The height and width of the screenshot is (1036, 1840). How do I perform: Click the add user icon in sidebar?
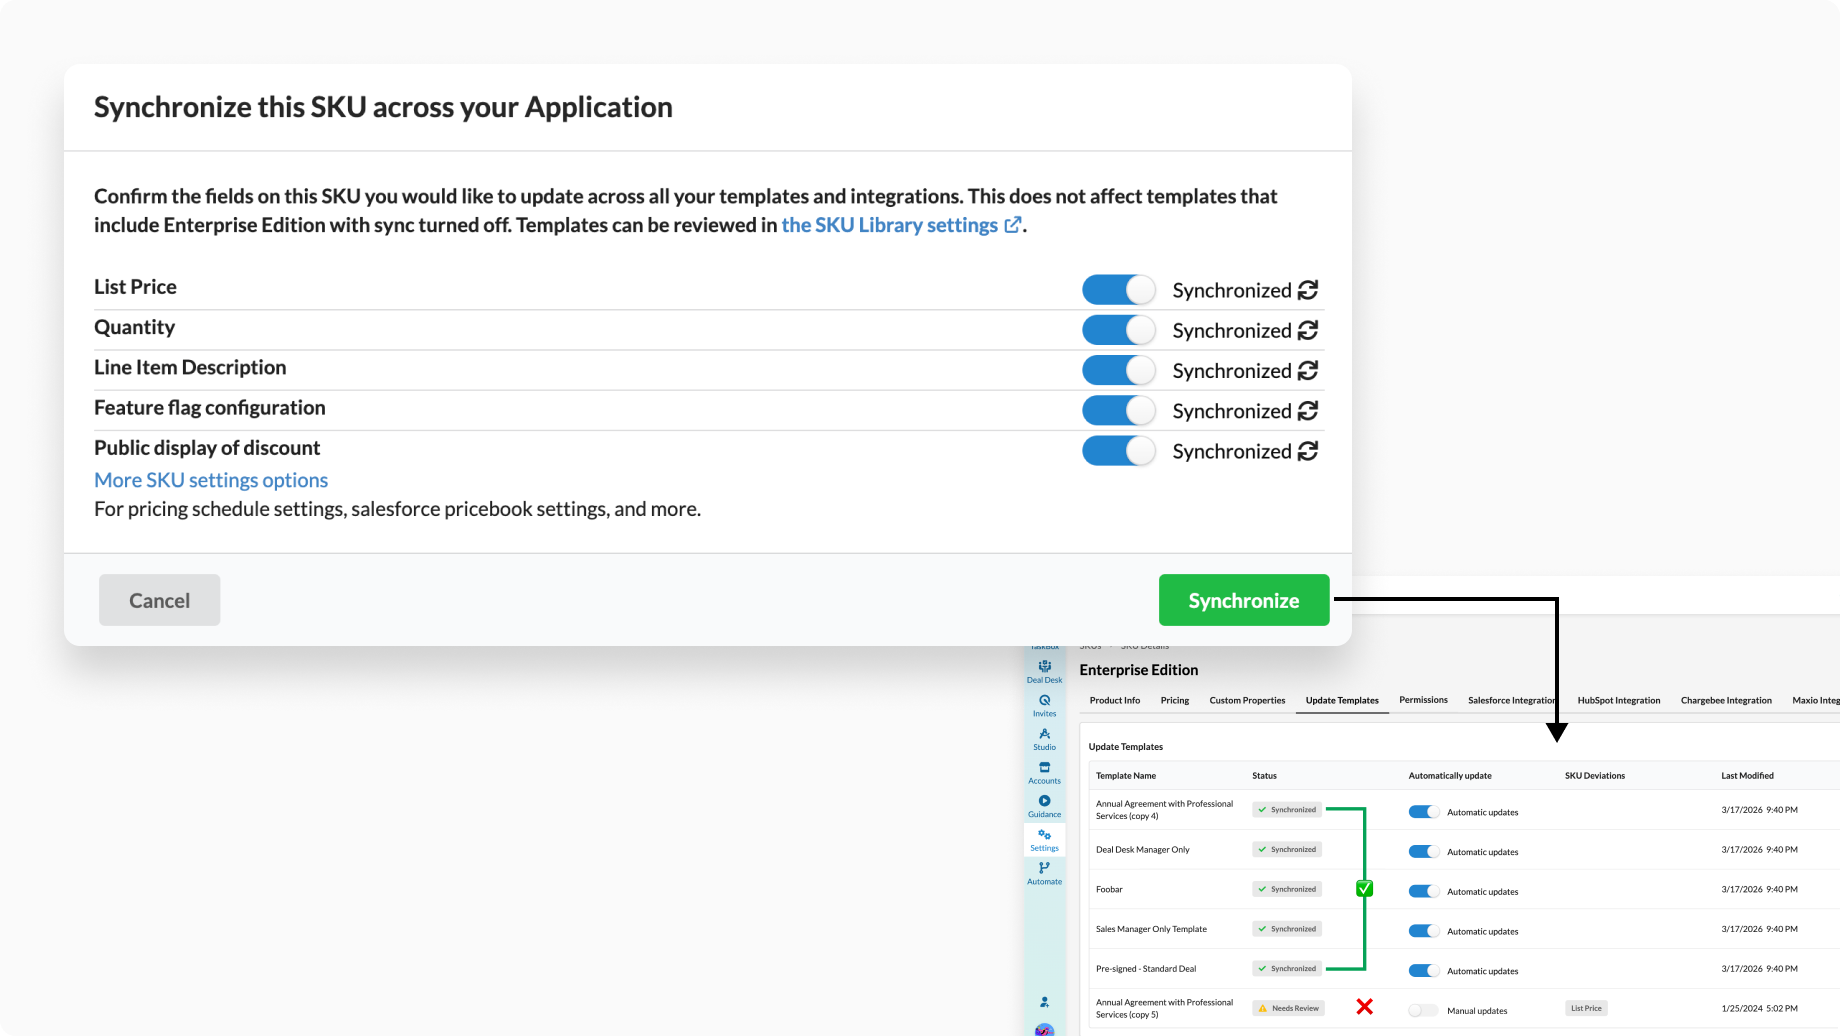click(1044, 1002)
